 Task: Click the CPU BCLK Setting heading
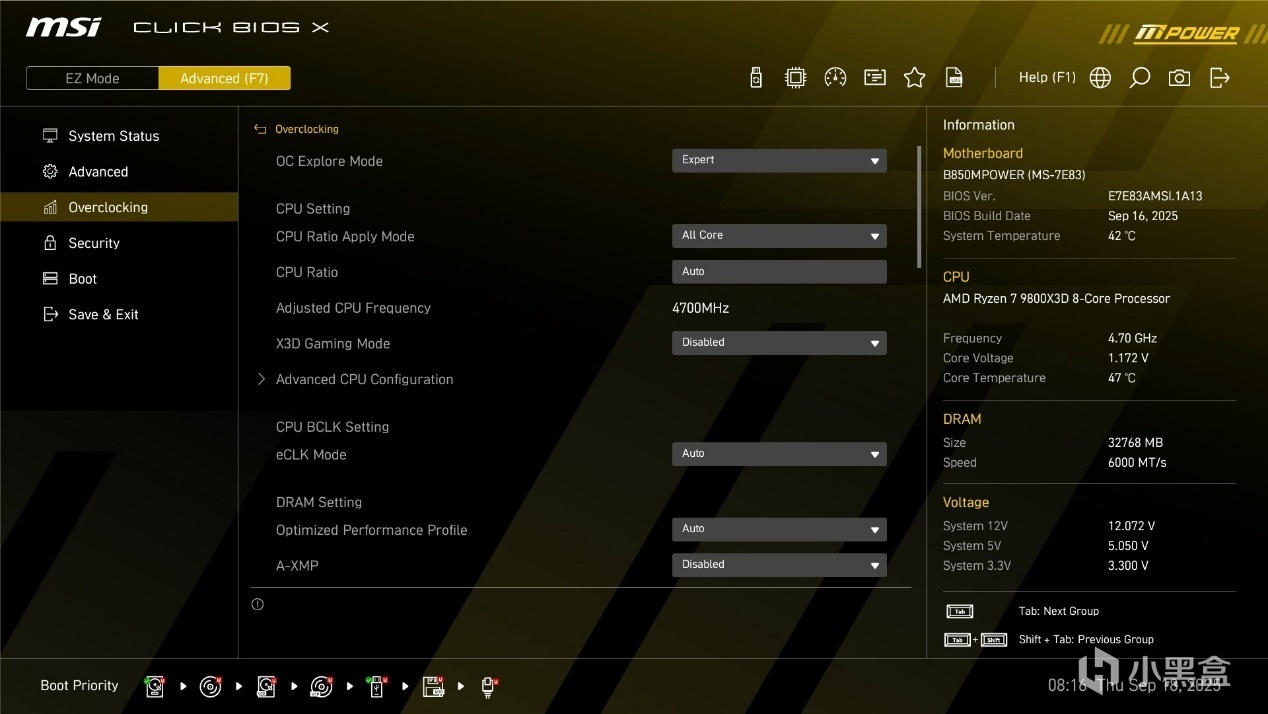(x=332, y=427)
